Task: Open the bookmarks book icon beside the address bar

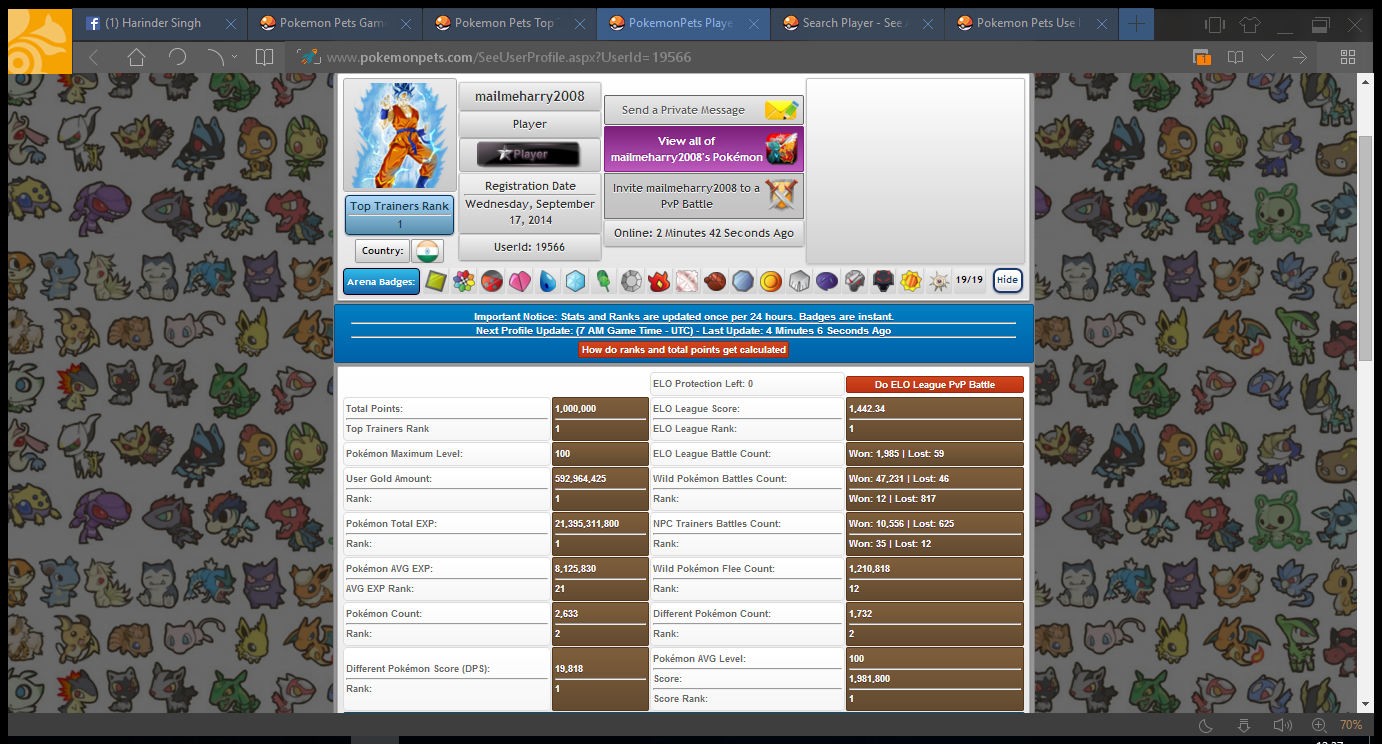Action: tap(264, 57)
